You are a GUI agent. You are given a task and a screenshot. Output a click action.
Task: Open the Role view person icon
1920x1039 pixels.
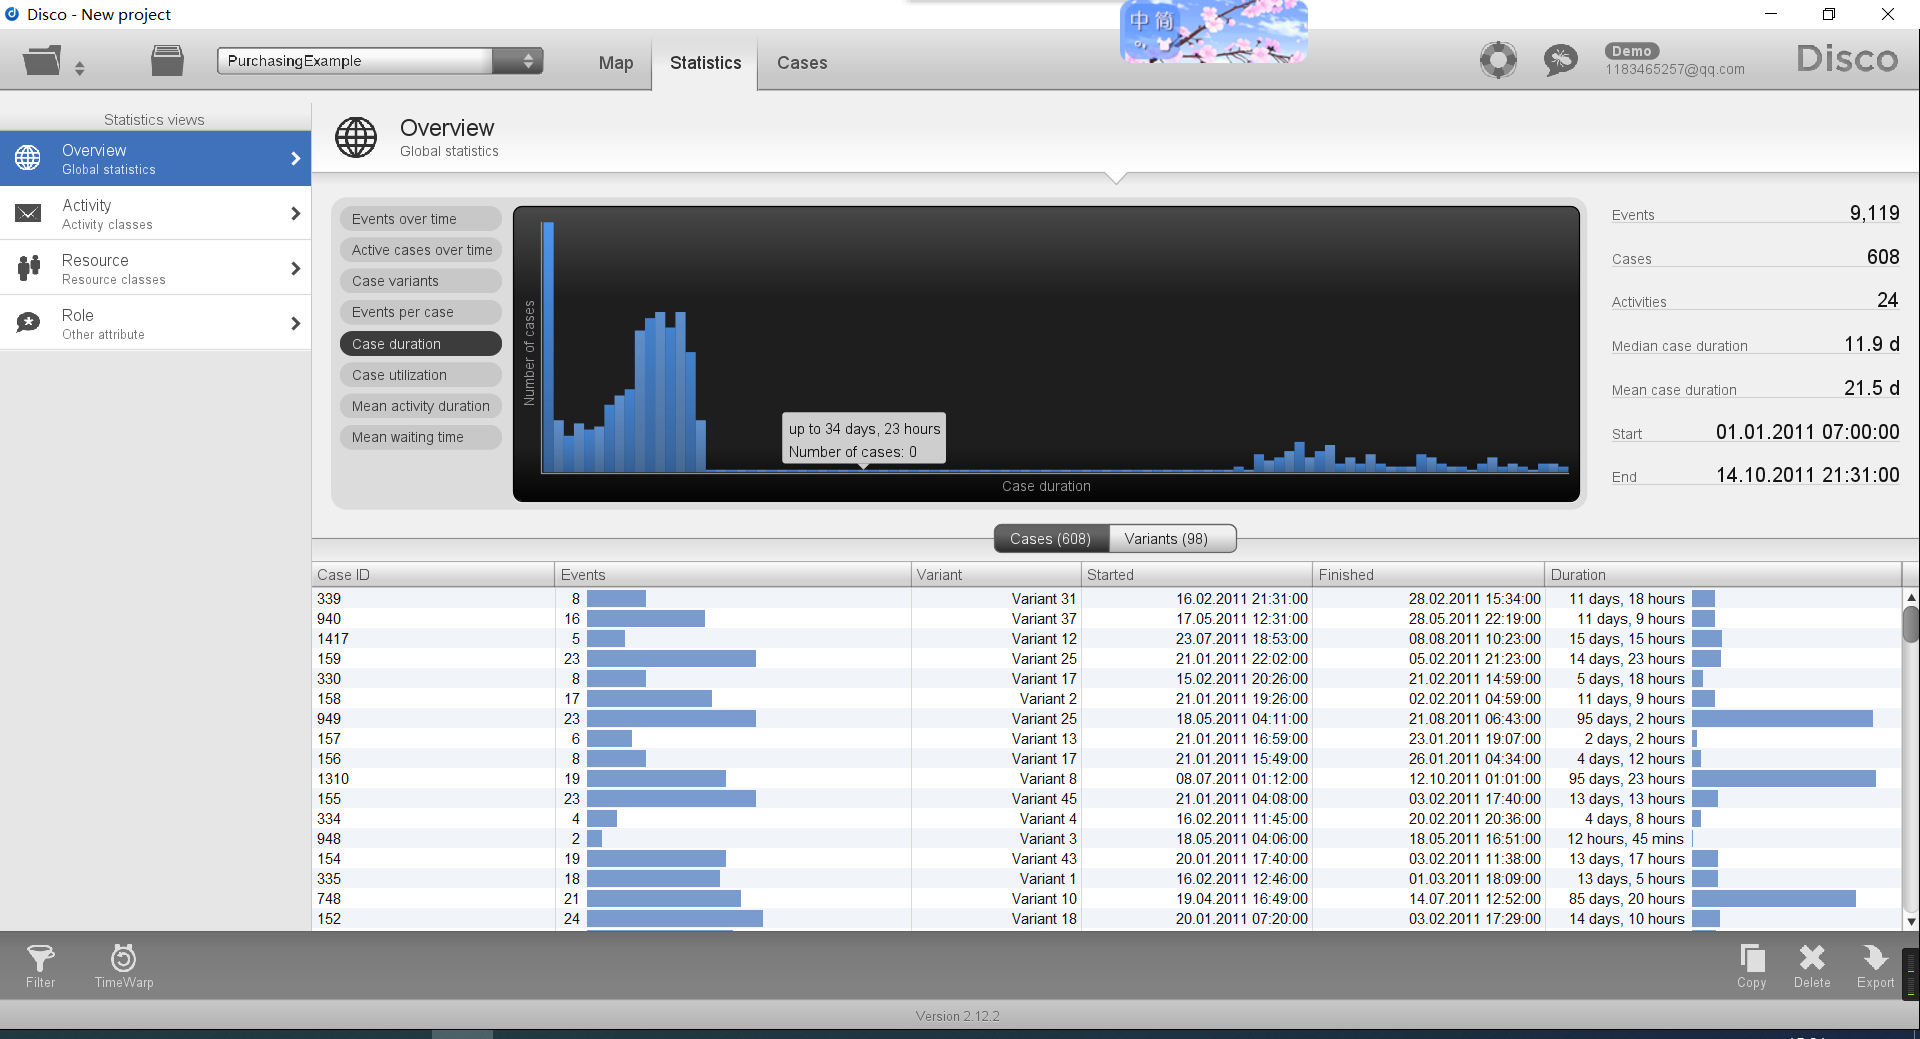tap(28, 323)
